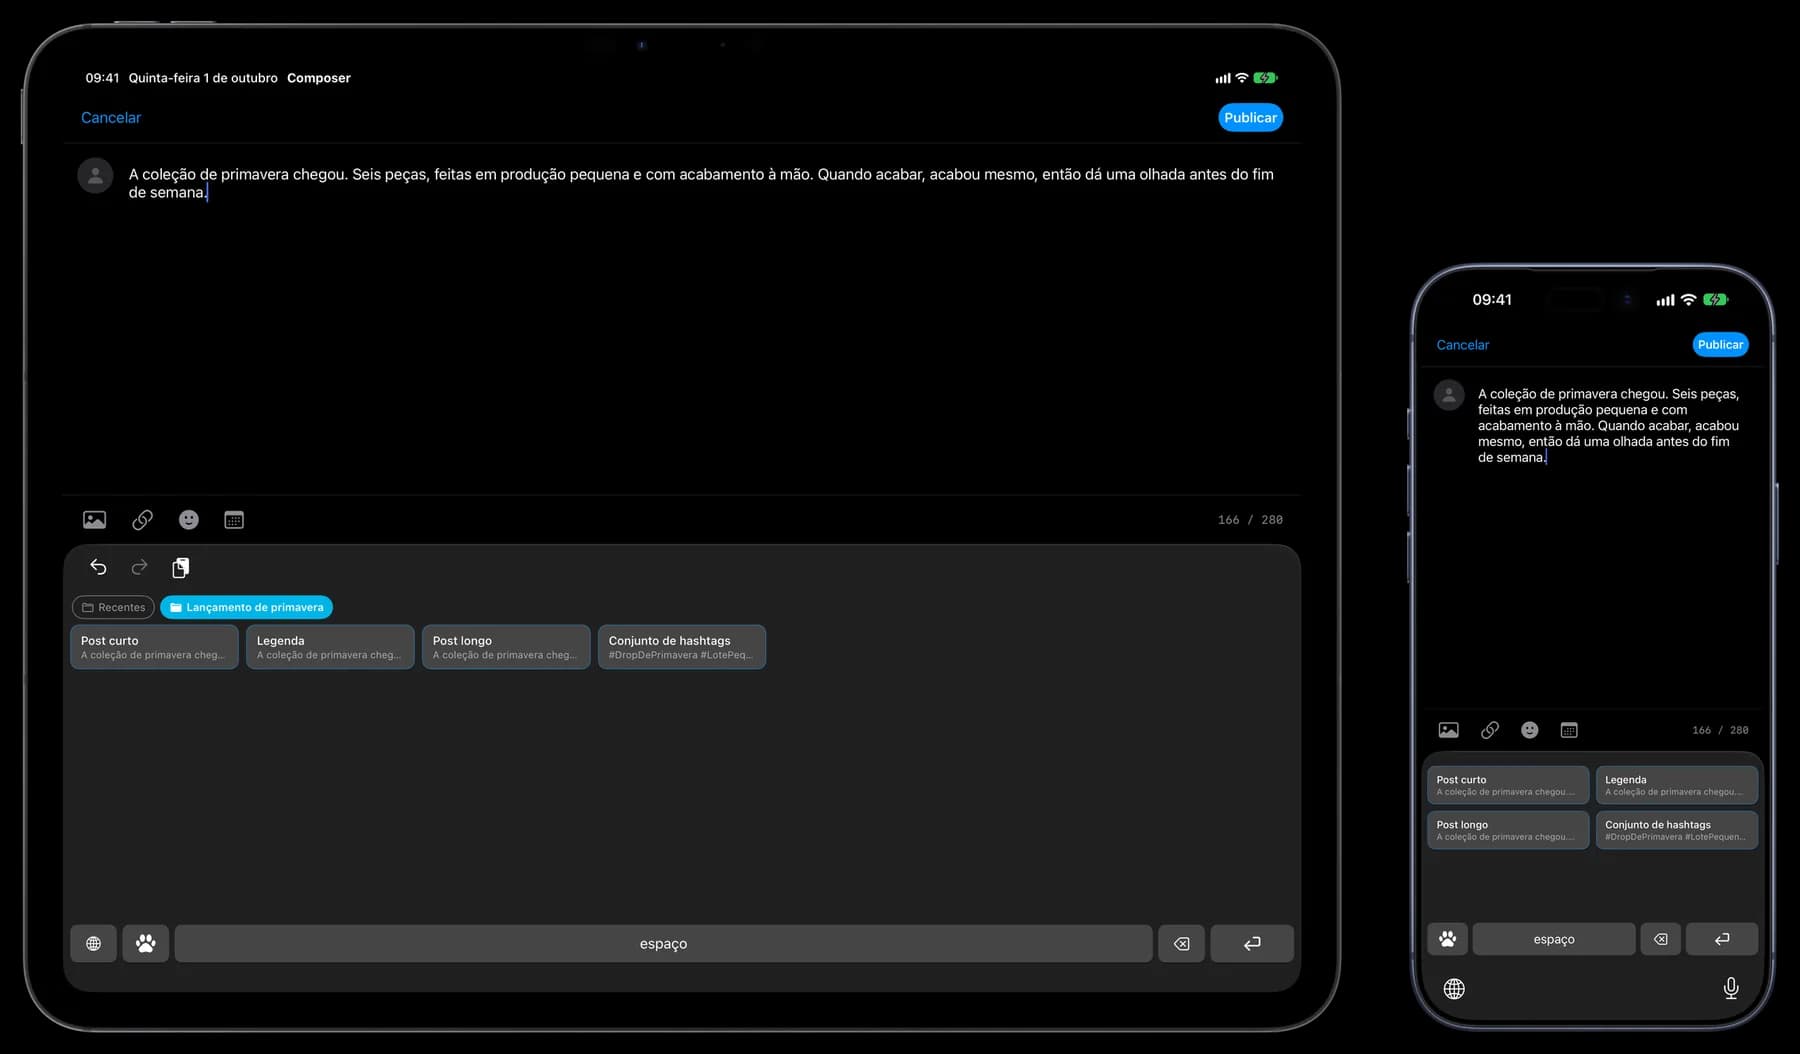This screenshot has height=1054, width=1800.
Task: Tap Cancelar on the iPhone
Action: (1462, 345)
